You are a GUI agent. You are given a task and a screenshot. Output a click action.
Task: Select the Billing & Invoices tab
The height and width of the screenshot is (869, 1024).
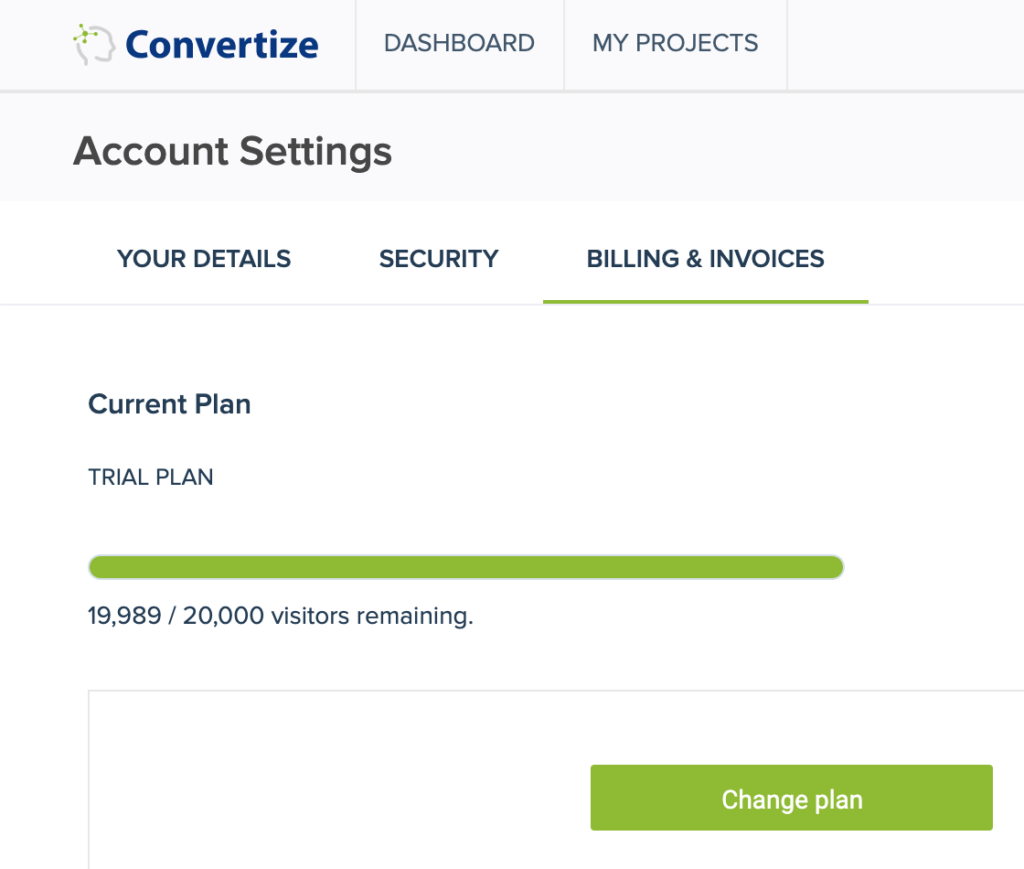click(705, 258)
